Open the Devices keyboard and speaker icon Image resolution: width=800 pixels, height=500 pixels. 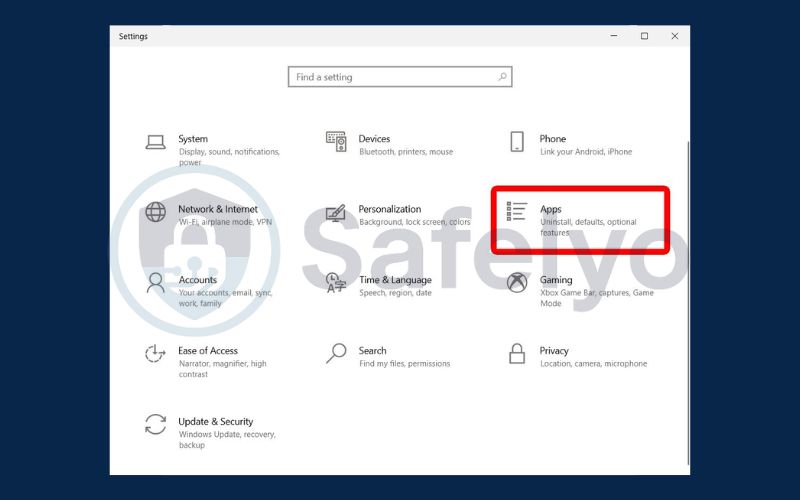[x=336, y=141]
